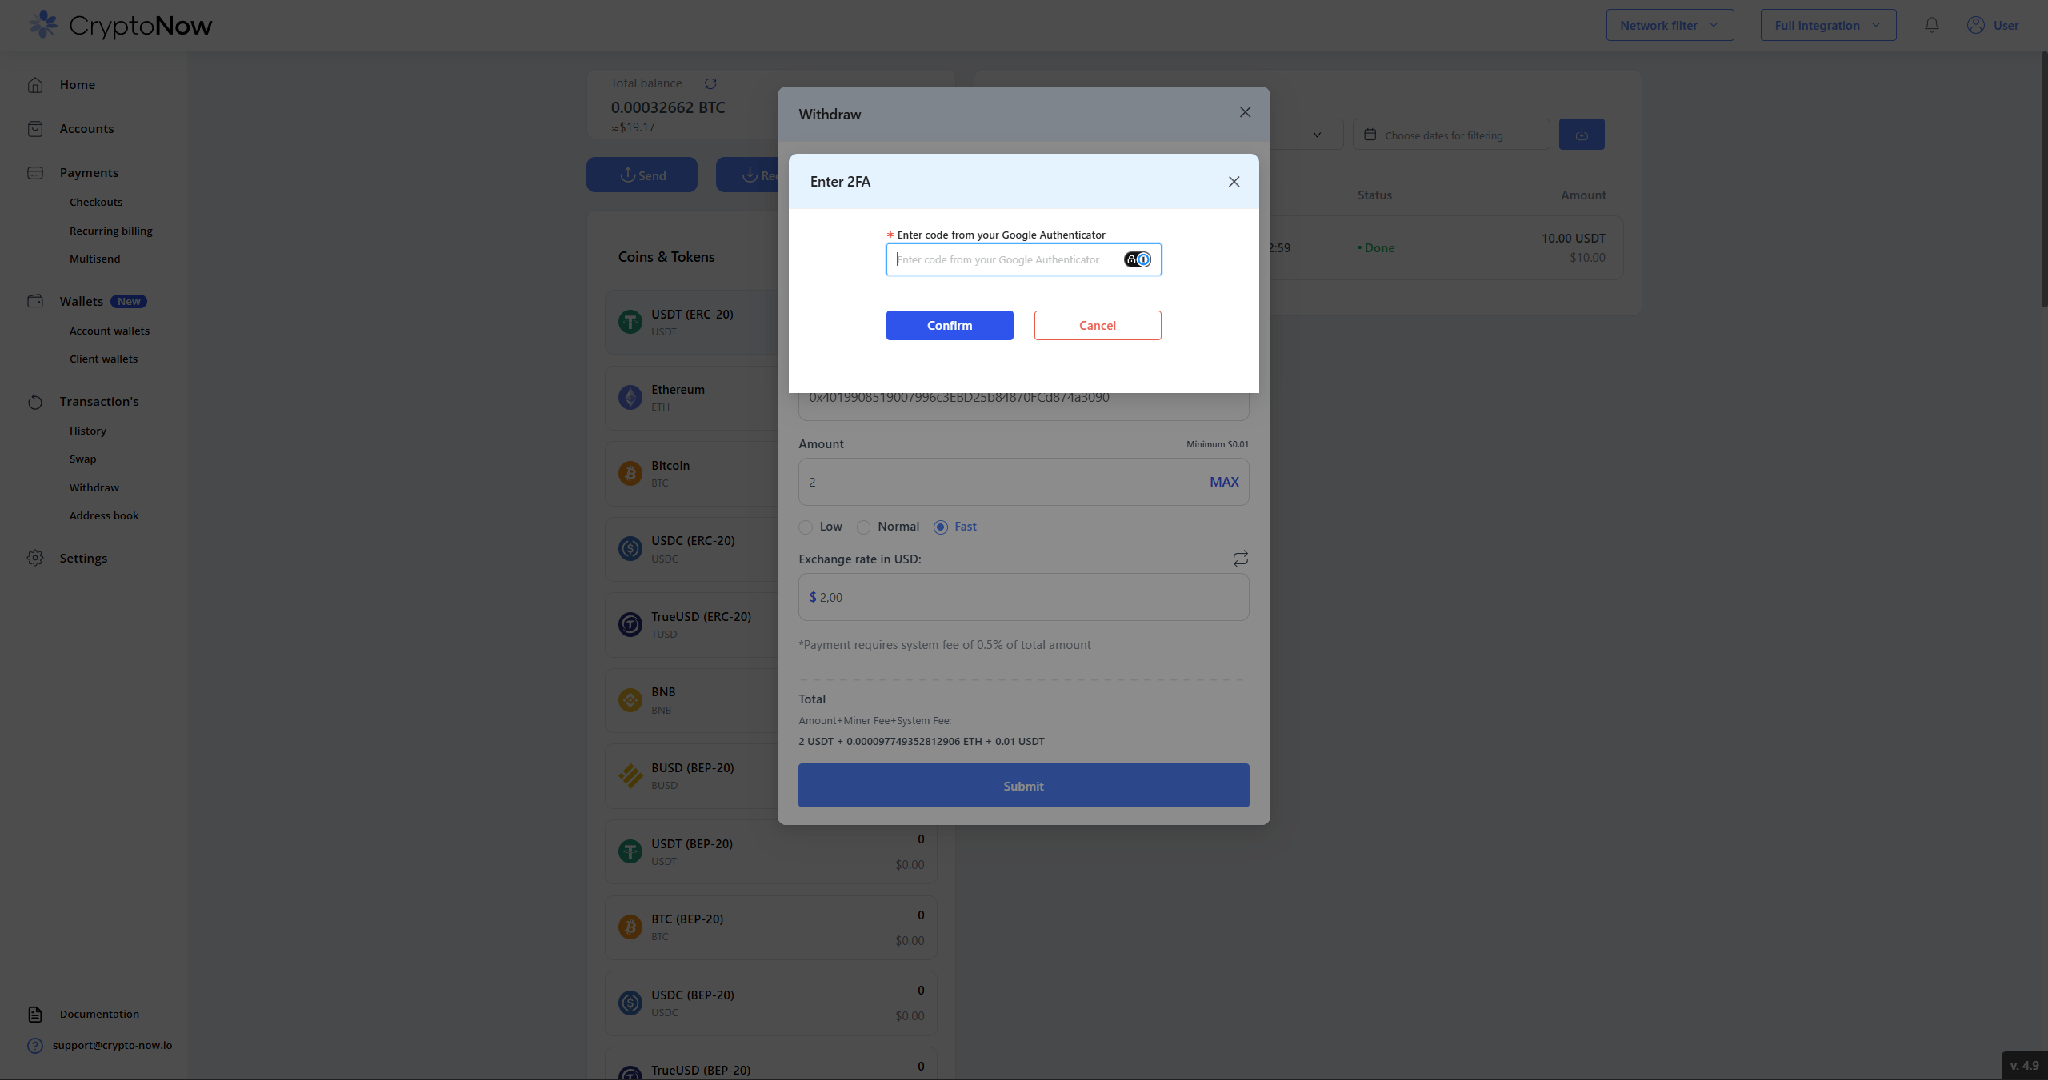Screen dimensions: 2048x1080
Task: Click the USDT (ERC-20) coin icon
Action: tap(630, 322)
